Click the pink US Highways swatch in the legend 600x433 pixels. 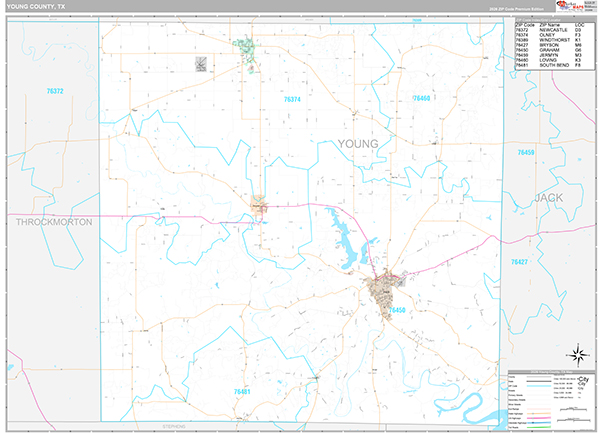[539, 418]
